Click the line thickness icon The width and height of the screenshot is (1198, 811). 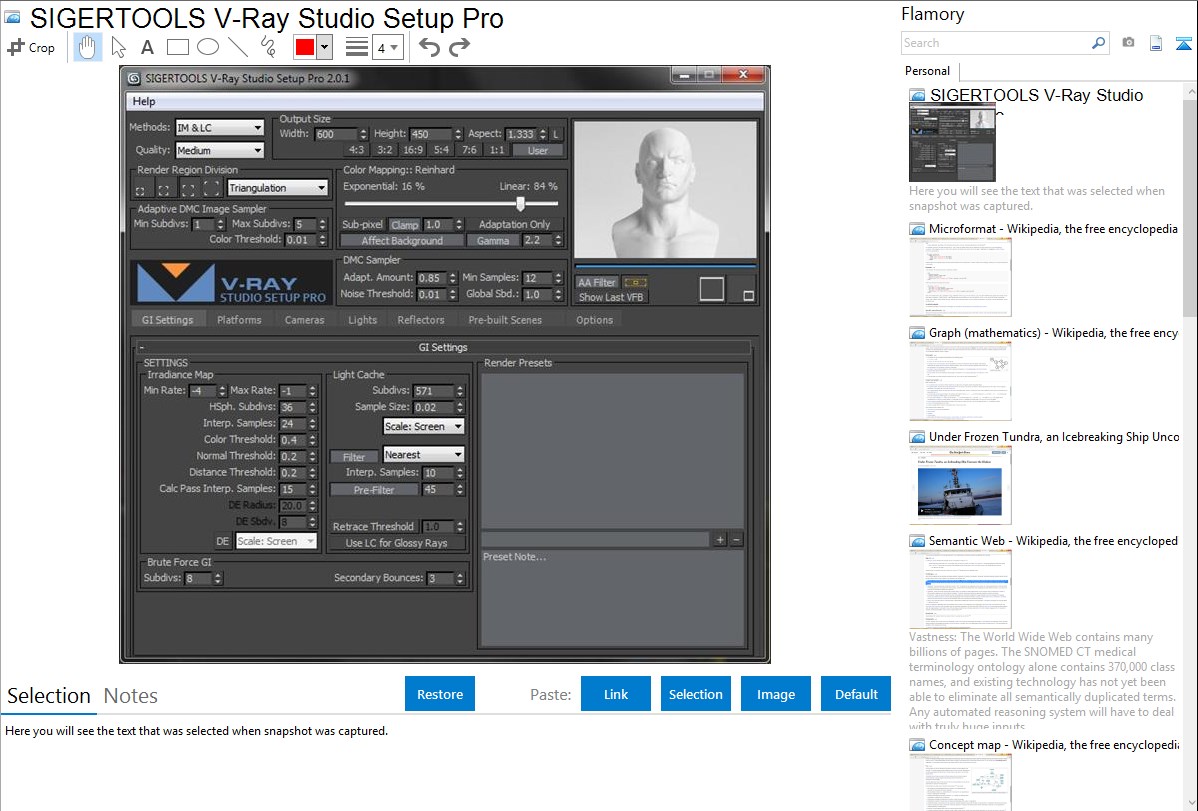(x=357, y=47)
